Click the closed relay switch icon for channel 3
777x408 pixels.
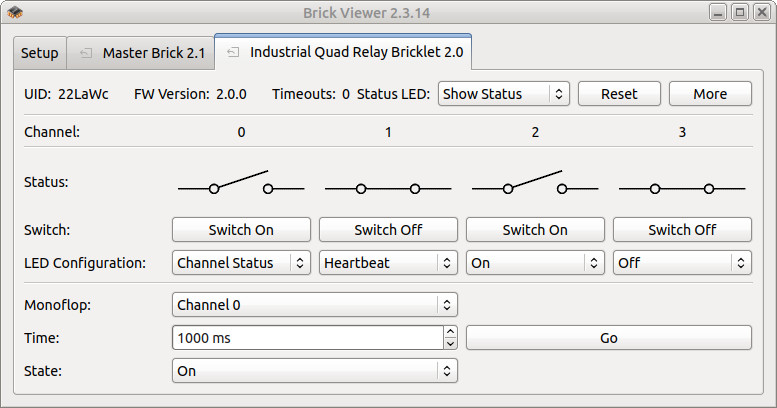682,188
